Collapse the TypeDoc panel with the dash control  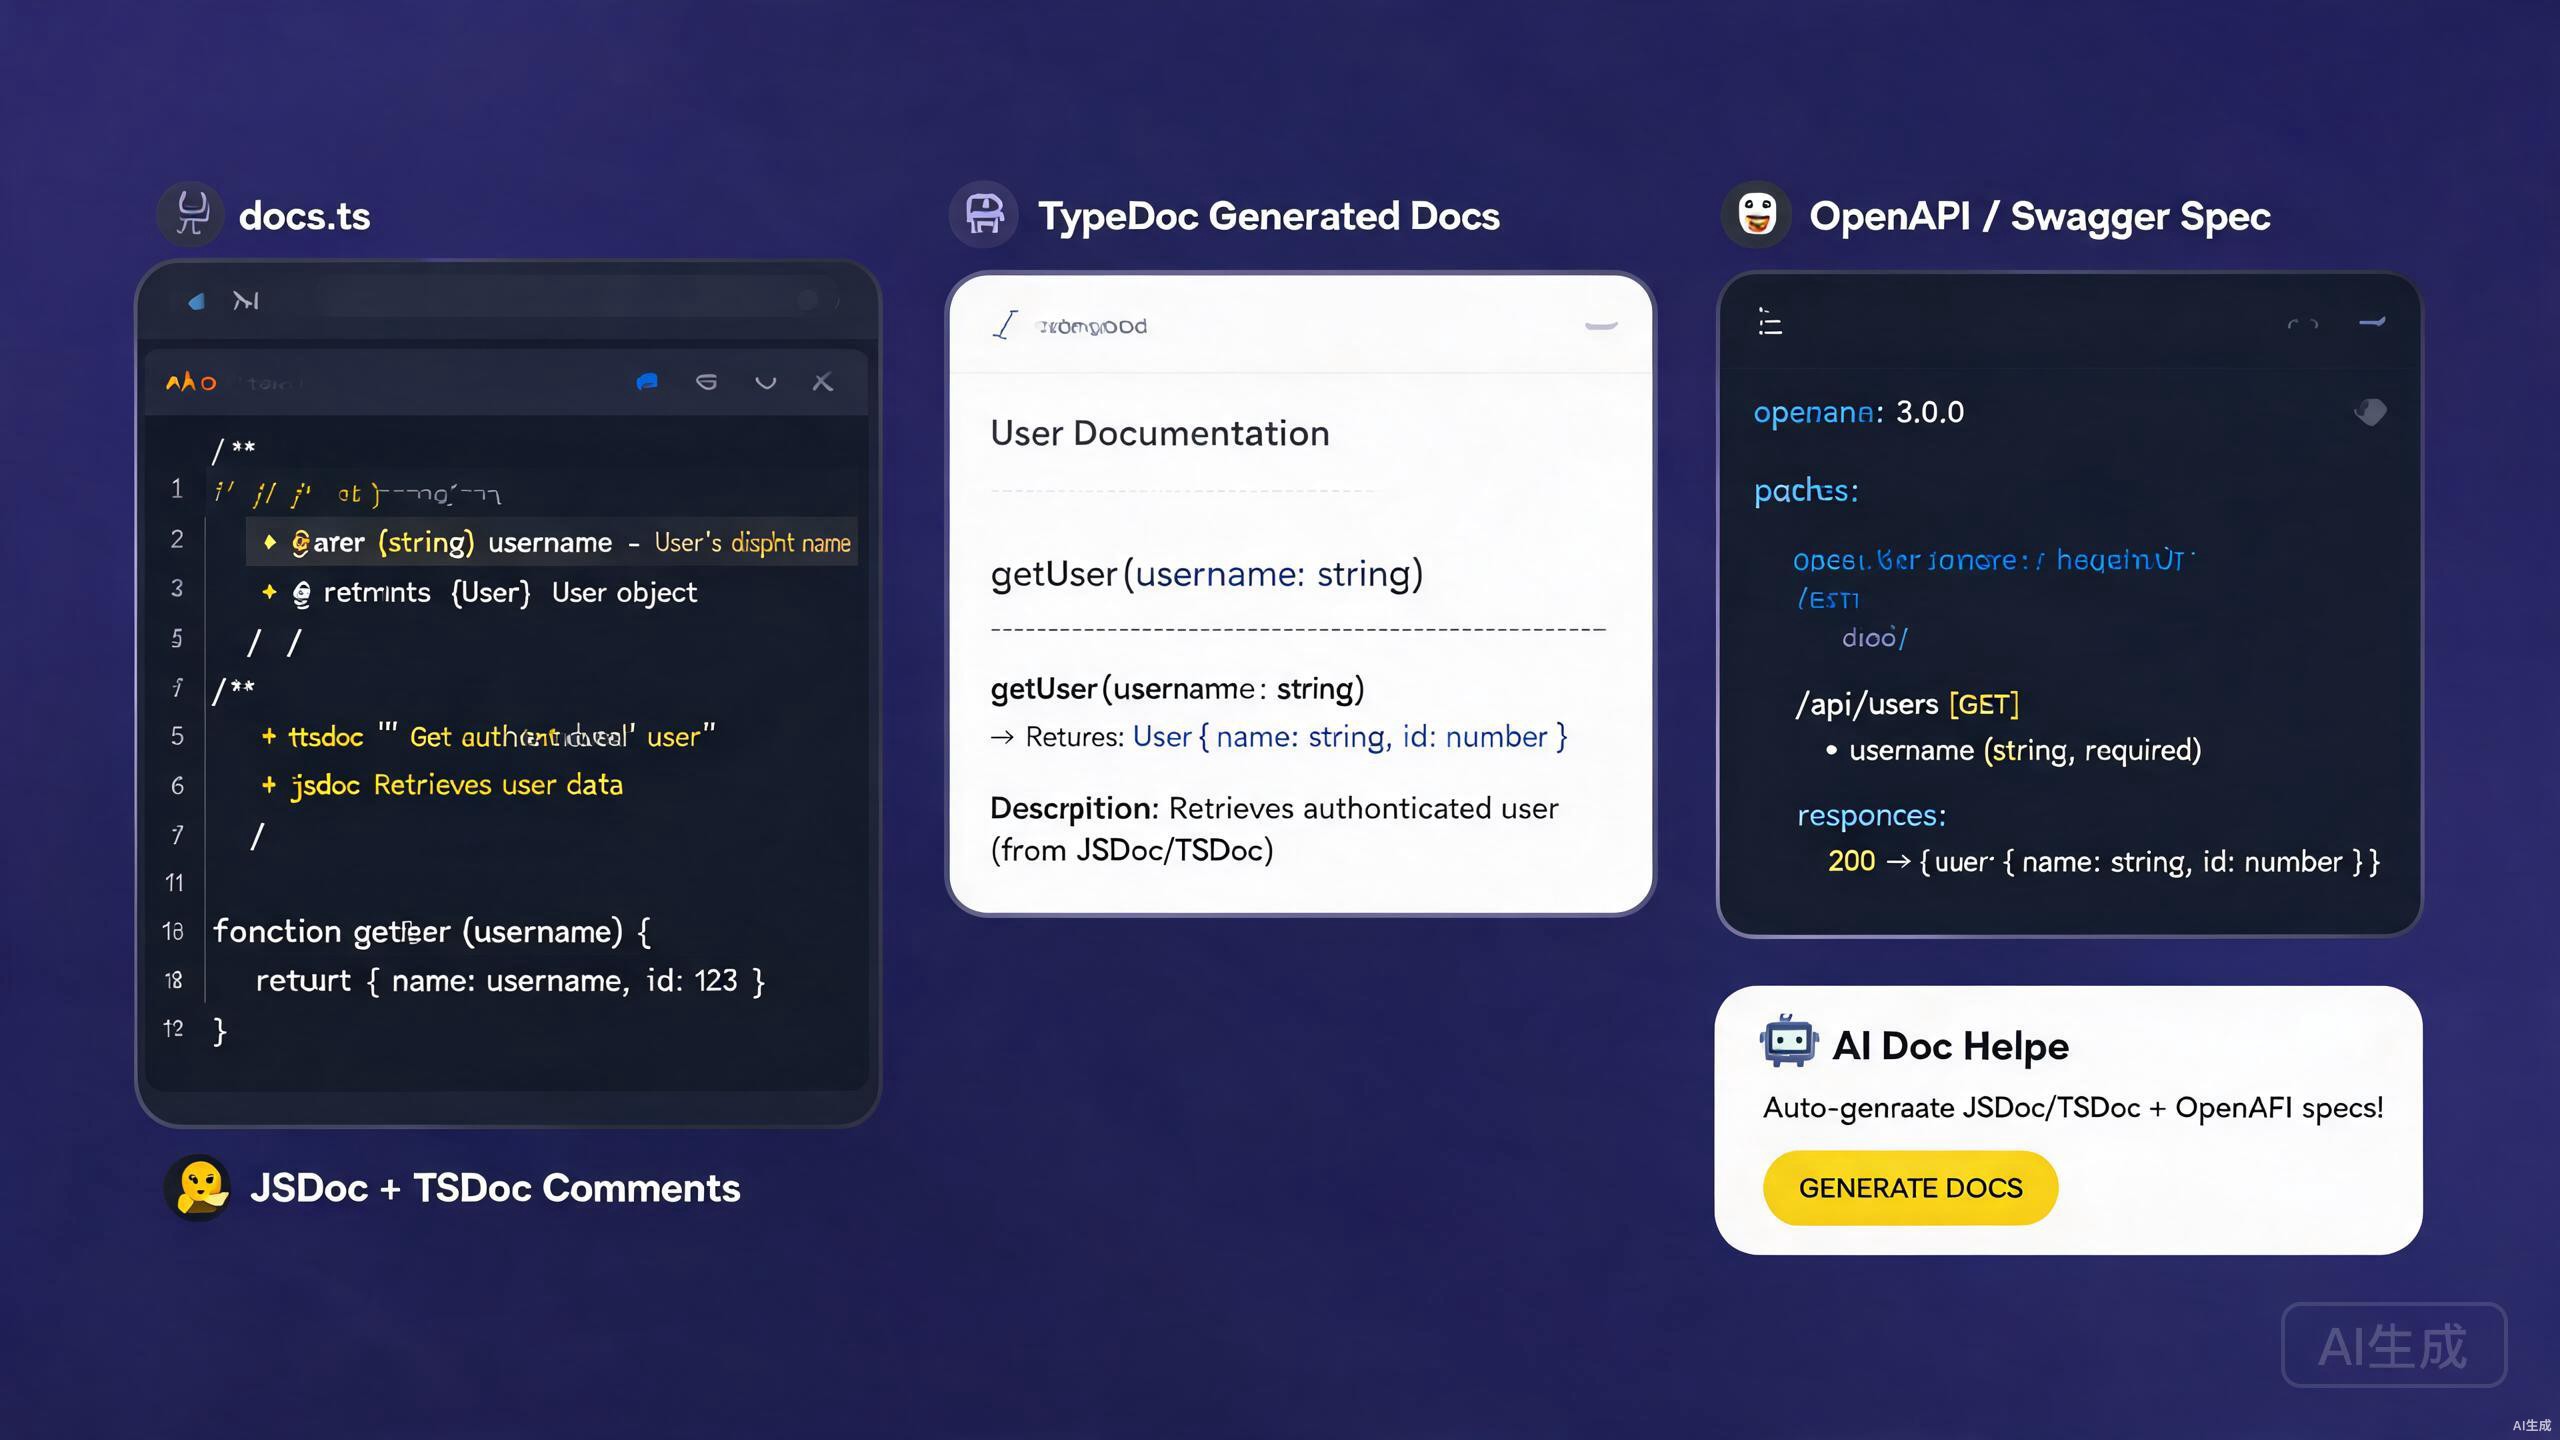1601,325
